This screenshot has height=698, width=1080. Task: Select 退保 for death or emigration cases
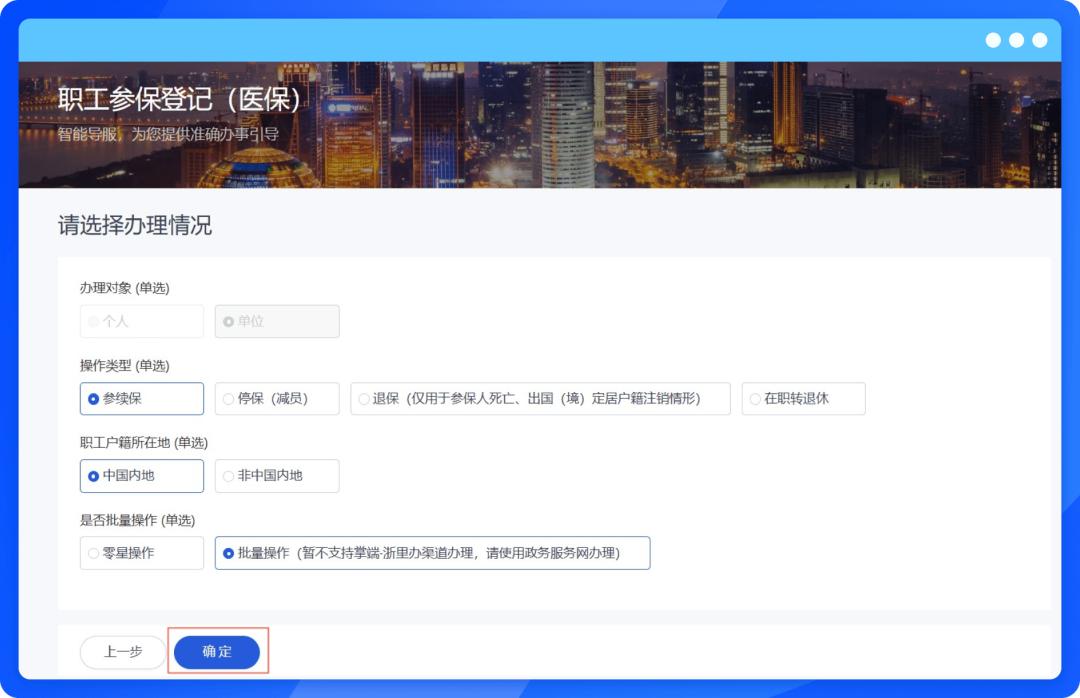(540, 399)
